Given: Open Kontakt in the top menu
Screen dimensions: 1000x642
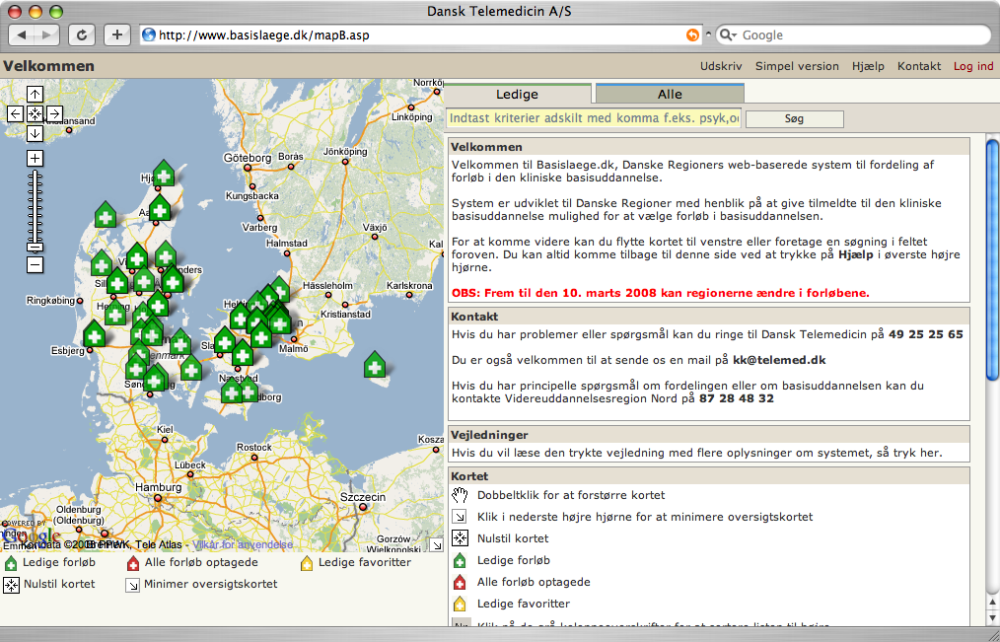Looking at the screenshot, I should point(919,66).
